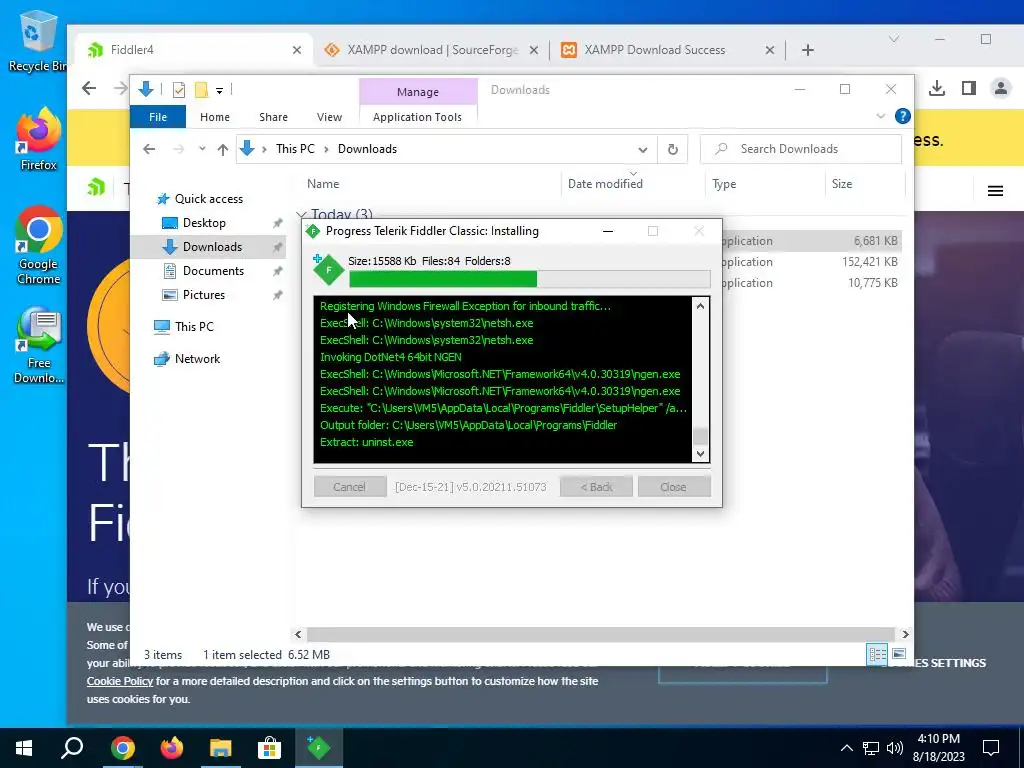
Task: Collapse the Today (3) group
Action: pos(301,214)
